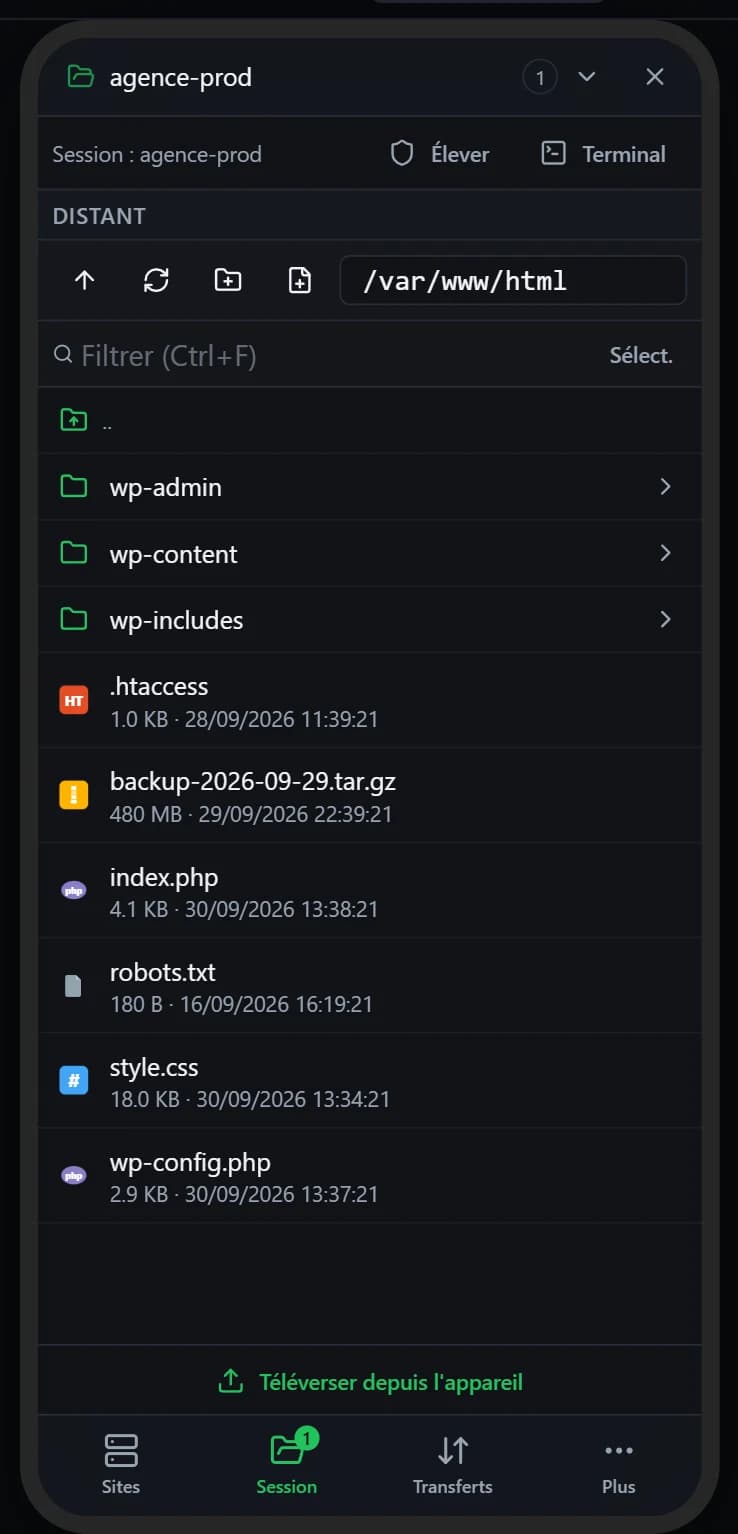
Task: Click the agence-prod title text
Action: pyautogui.click(x=181, y=77)
